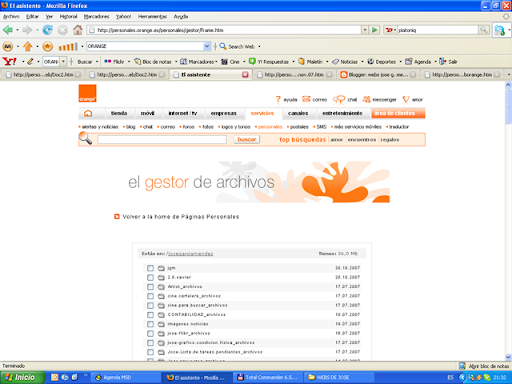
Task: Open the Firefox home page icon
Action: click(78, 30)
